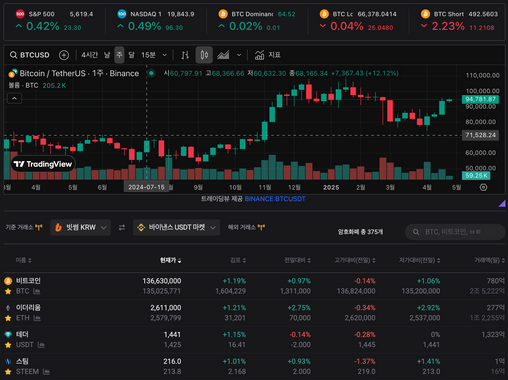Select the 4시간 interval
The image size is (508, 380).
point(89,55)
